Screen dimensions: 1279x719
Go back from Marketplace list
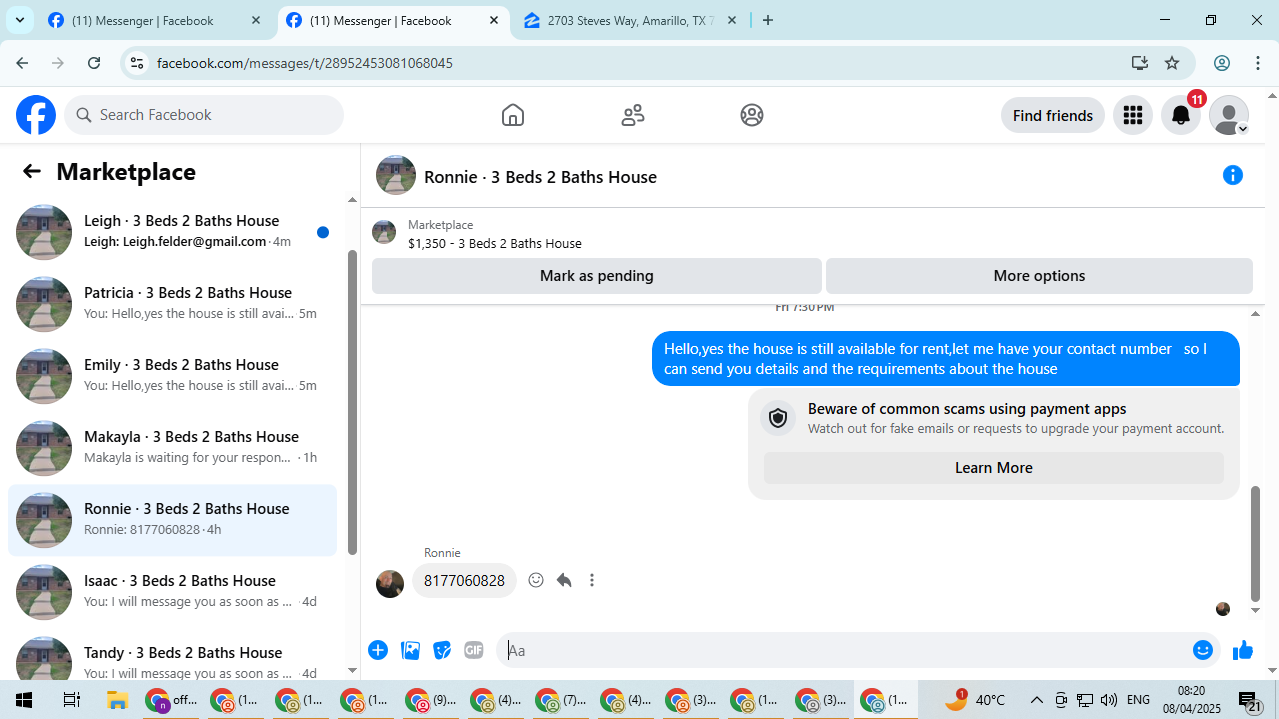pyautogui.click(x=32, y=171)
